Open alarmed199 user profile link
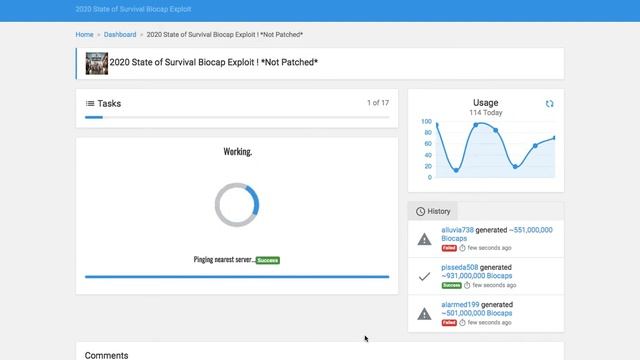 click(x=460, y=304)
